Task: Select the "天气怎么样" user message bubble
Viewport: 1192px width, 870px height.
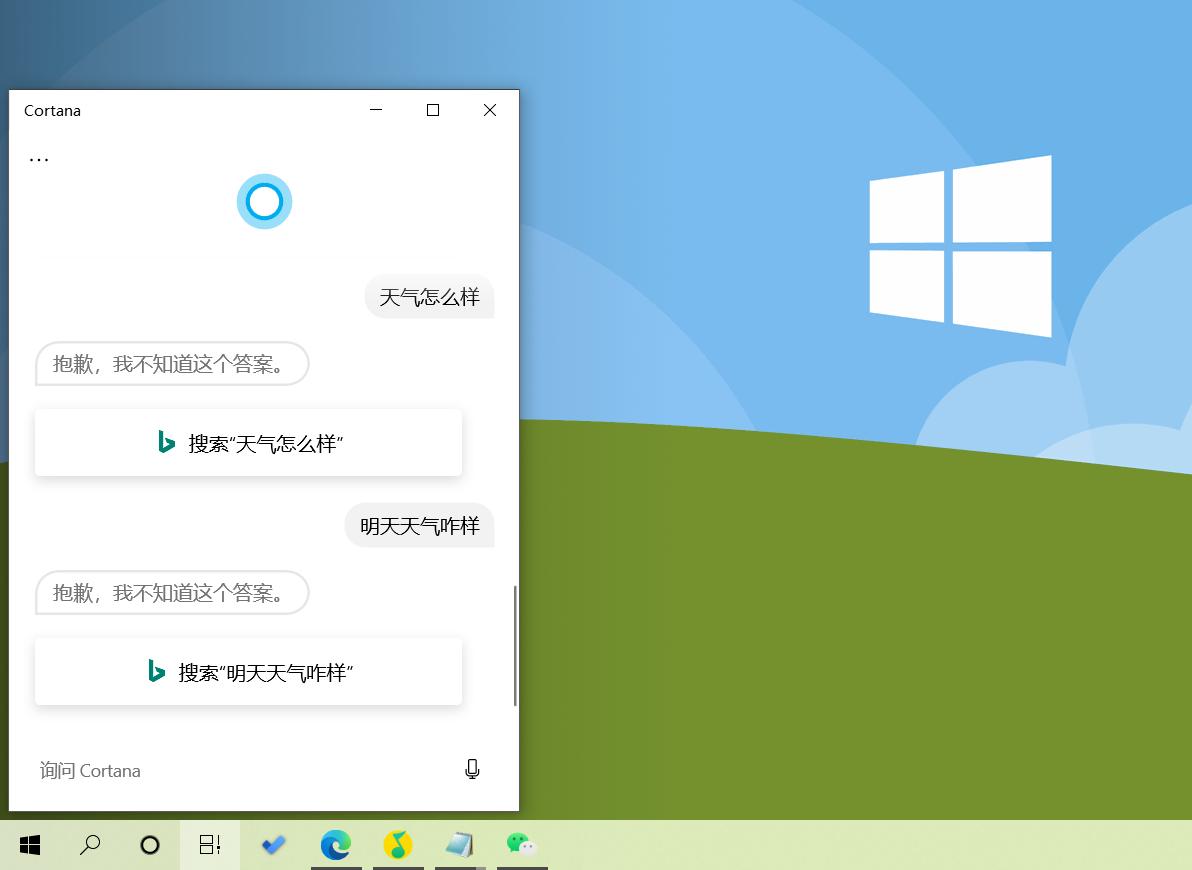Action: (430, 297)
